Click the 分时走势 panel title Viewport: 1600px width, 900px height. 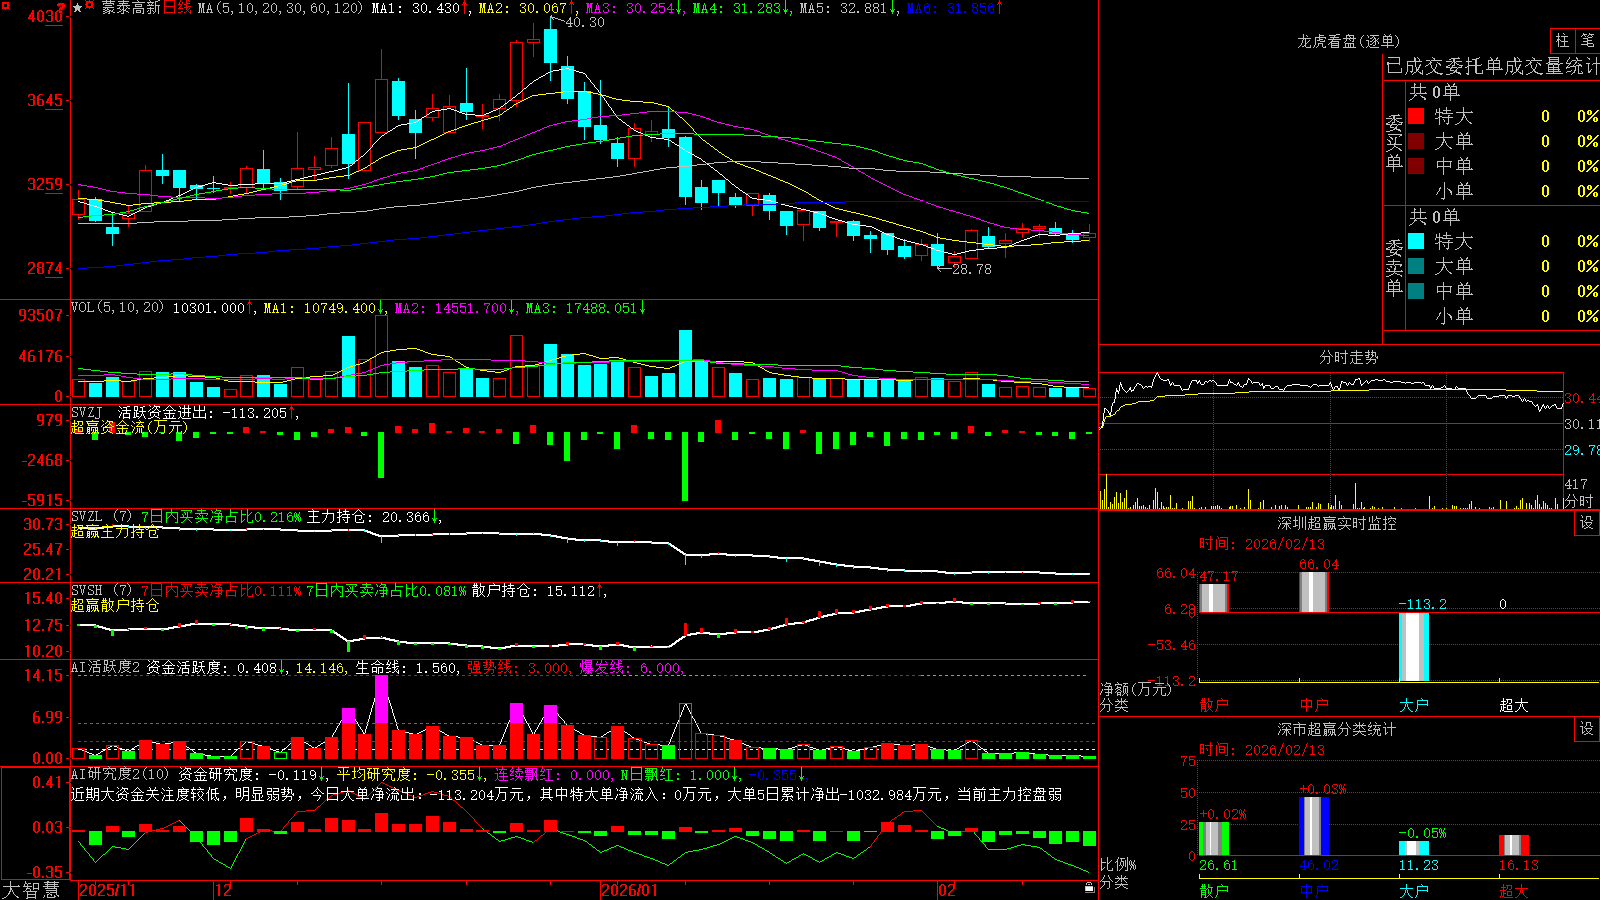click(x=1349, y=357)
